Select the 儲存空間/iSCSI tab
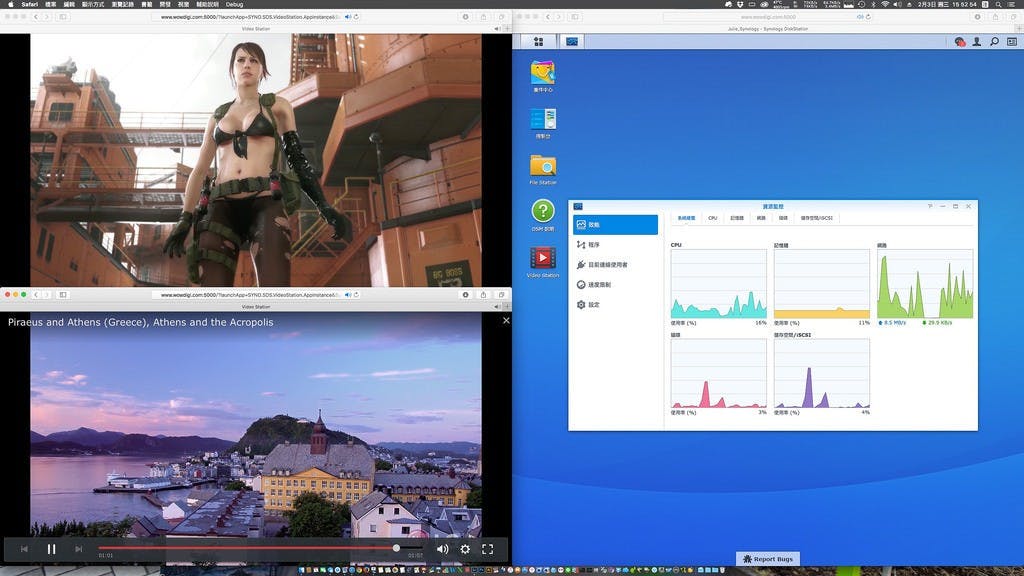Screen dimensions: 1024x576 (x=818, y=217)
